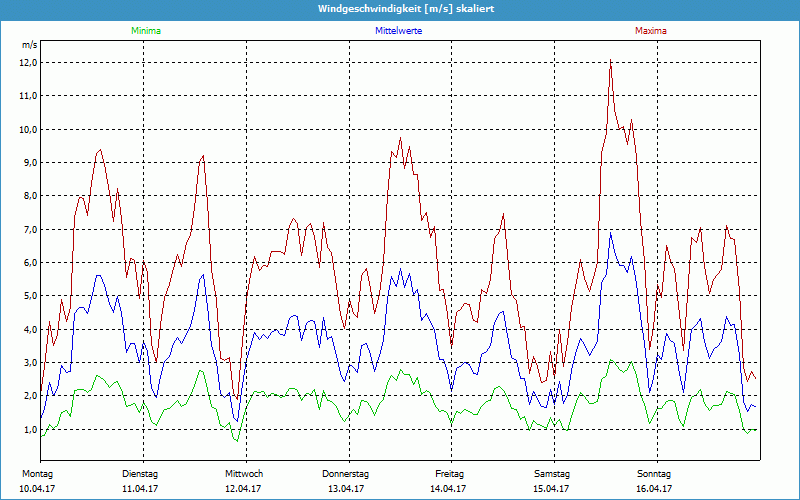Screen dimensions: 800x500
Task: Click the chart title Windgeschwindigkeit [m/s] skaliert
Action: coord(406,9)
